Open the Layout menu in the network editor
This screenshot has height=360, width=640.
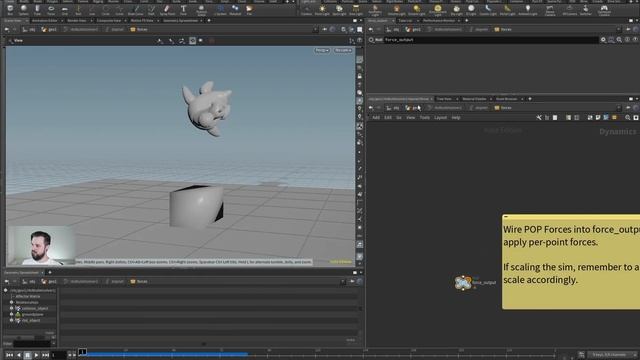coord(440,118)
